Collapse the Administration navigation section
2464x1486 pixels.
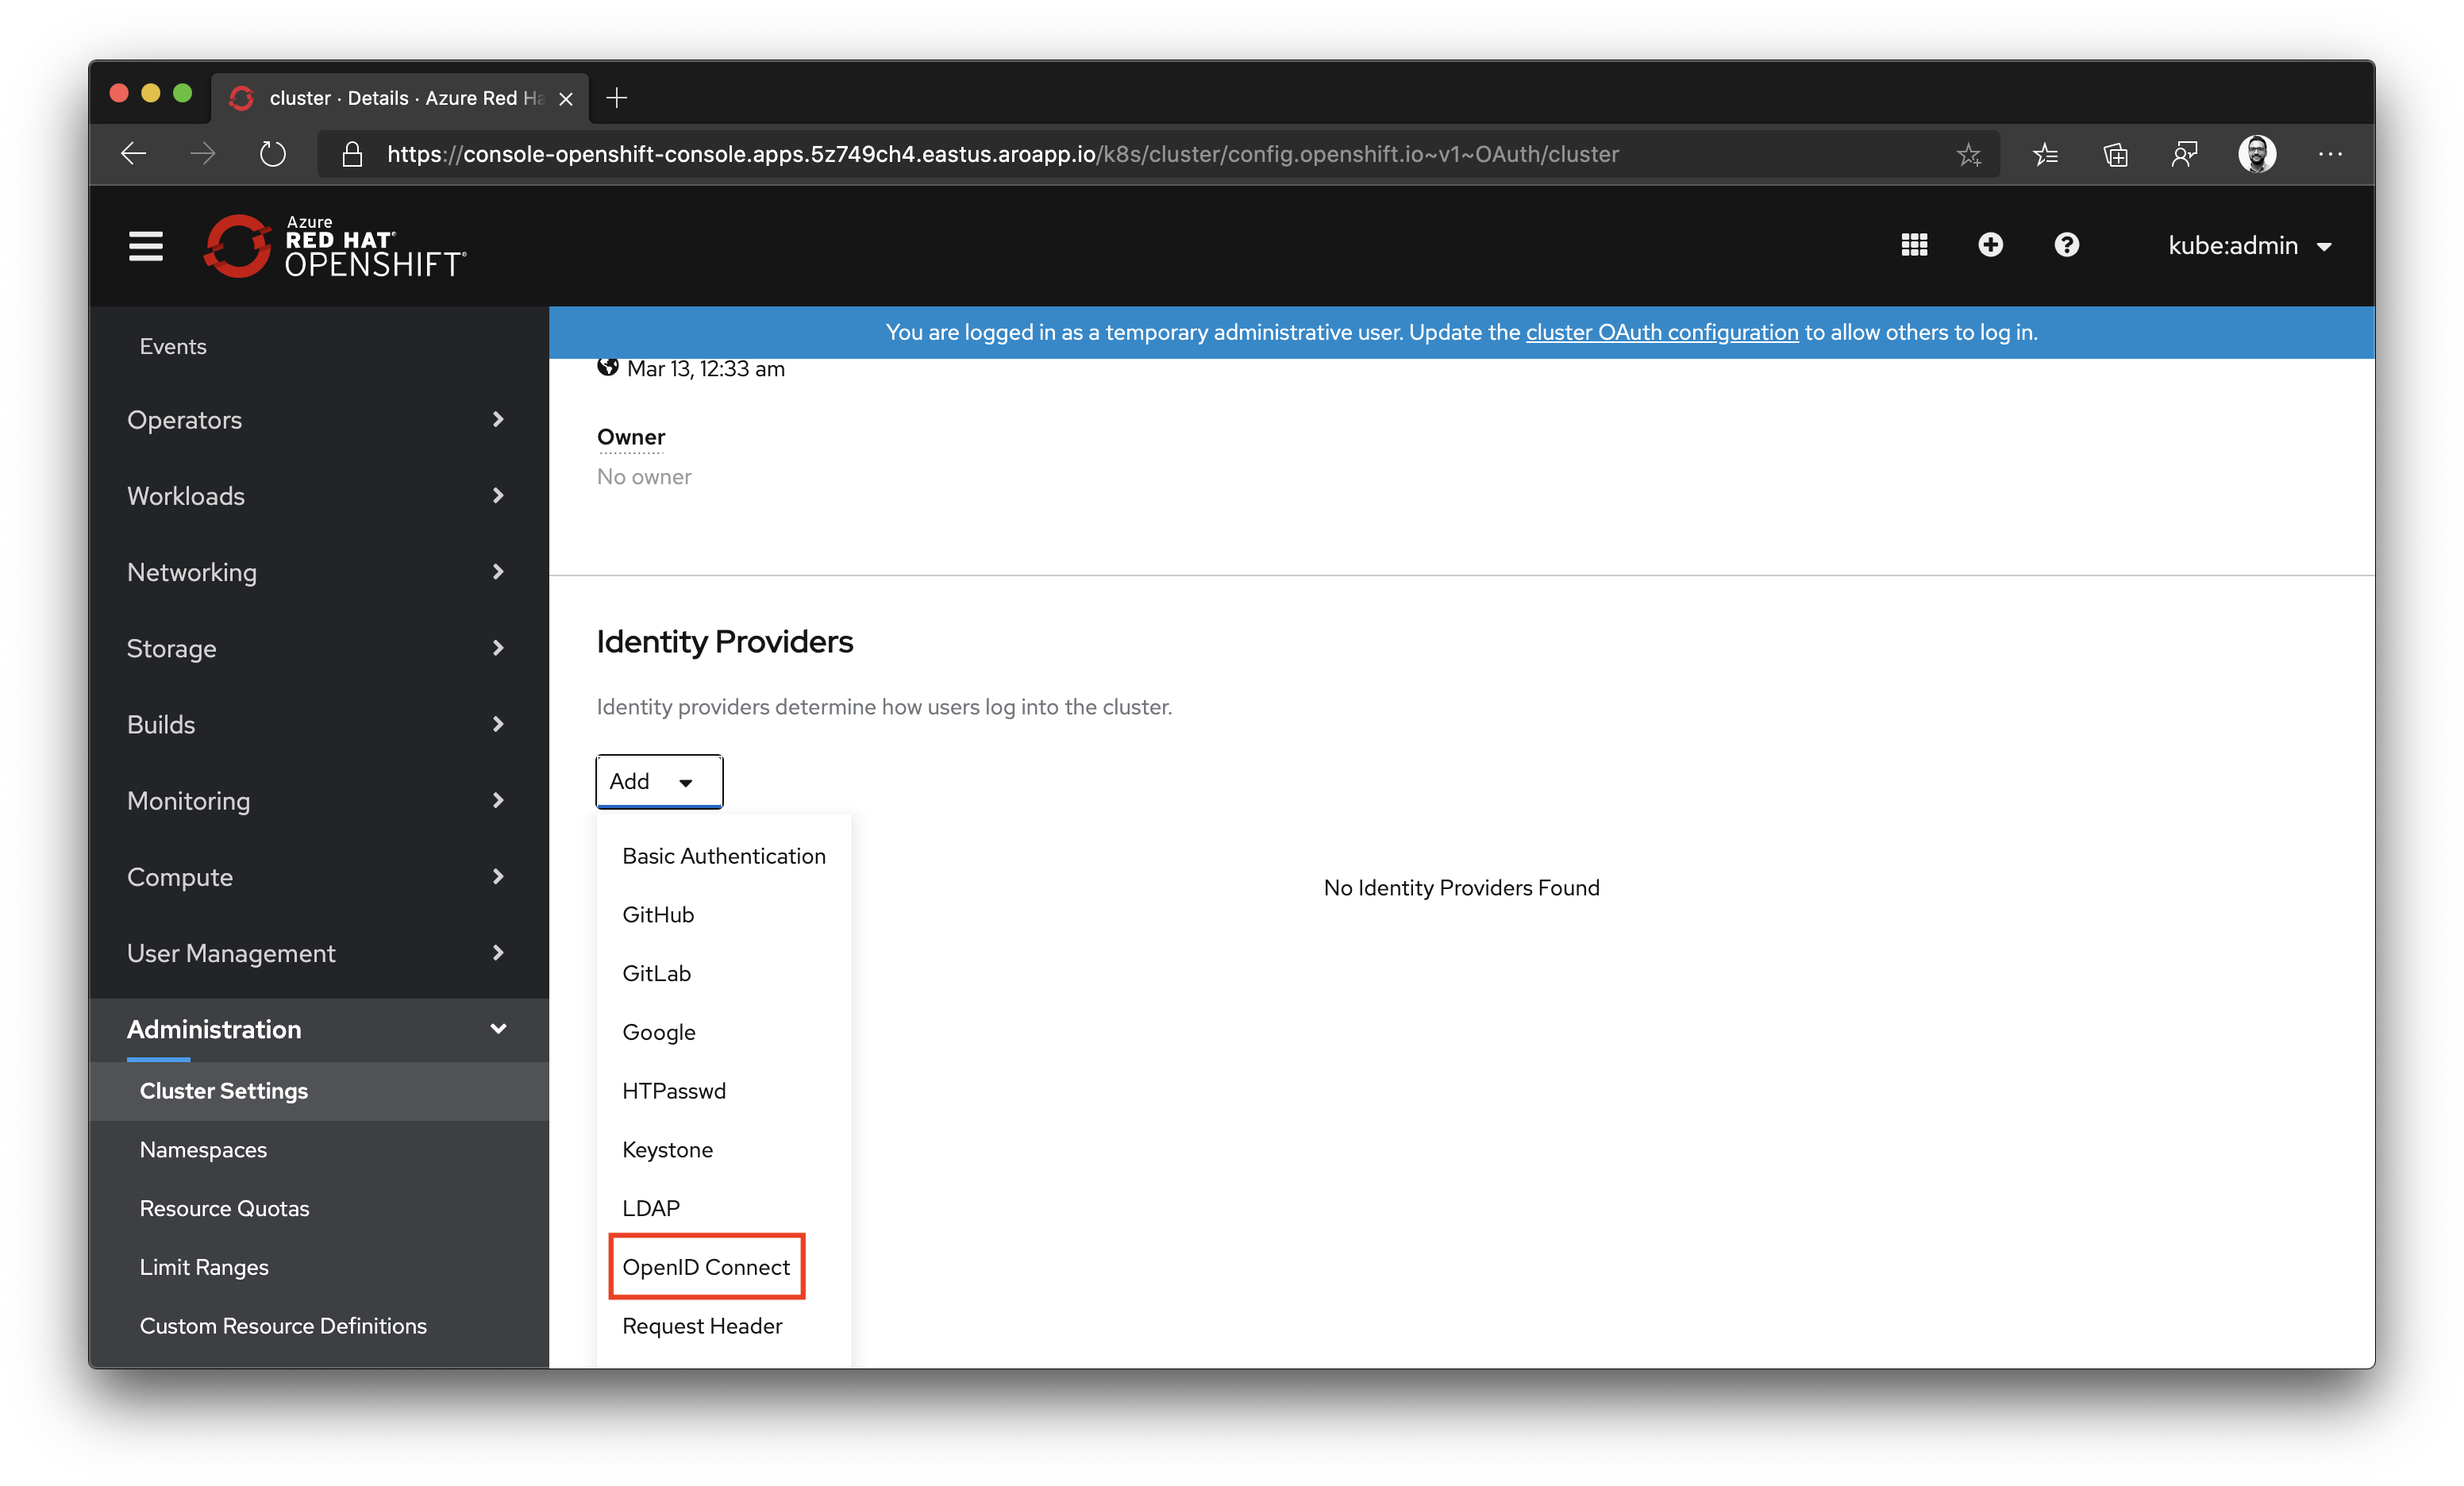318,1029
